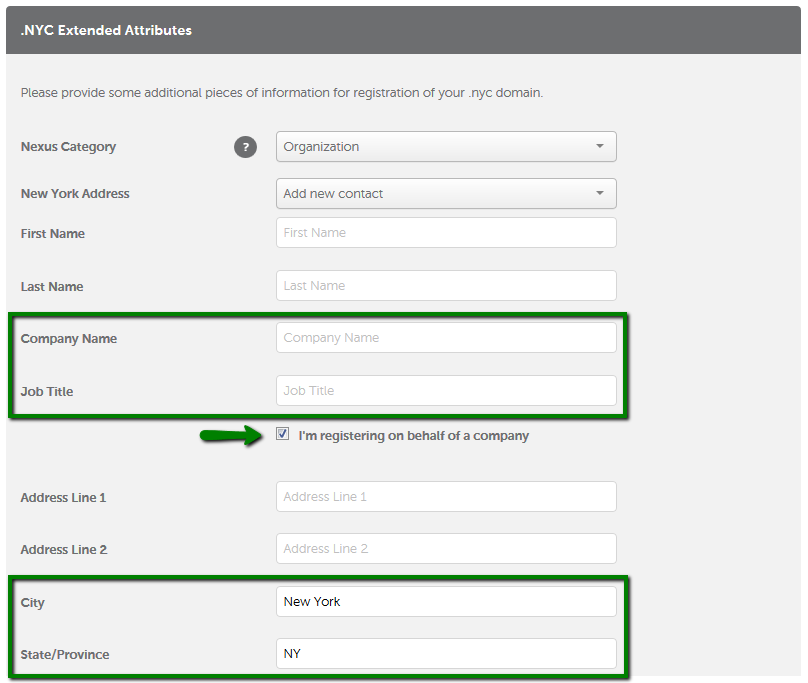Open the Nexus Category Organization dropdown
Screen dimensions: 808x683
446,146
